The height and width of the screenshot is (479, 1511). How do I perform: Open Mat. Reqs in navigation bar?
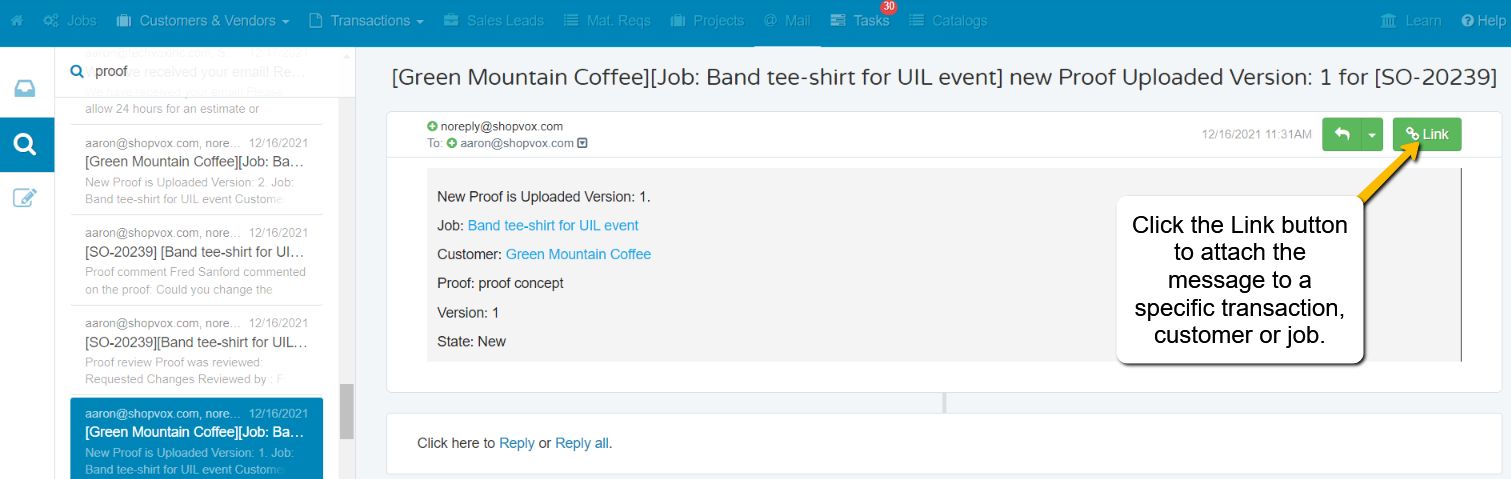tap(606, 20)
